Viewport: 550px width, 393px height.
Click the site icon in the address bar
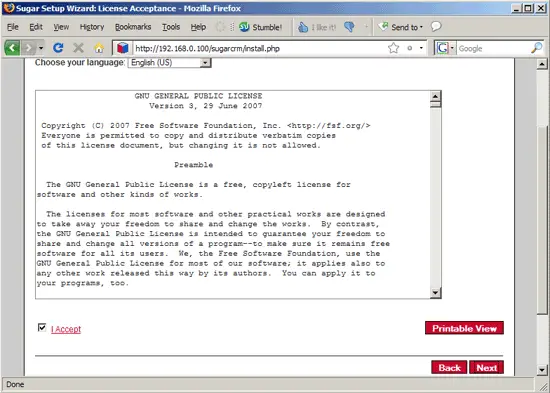[122, 48]
